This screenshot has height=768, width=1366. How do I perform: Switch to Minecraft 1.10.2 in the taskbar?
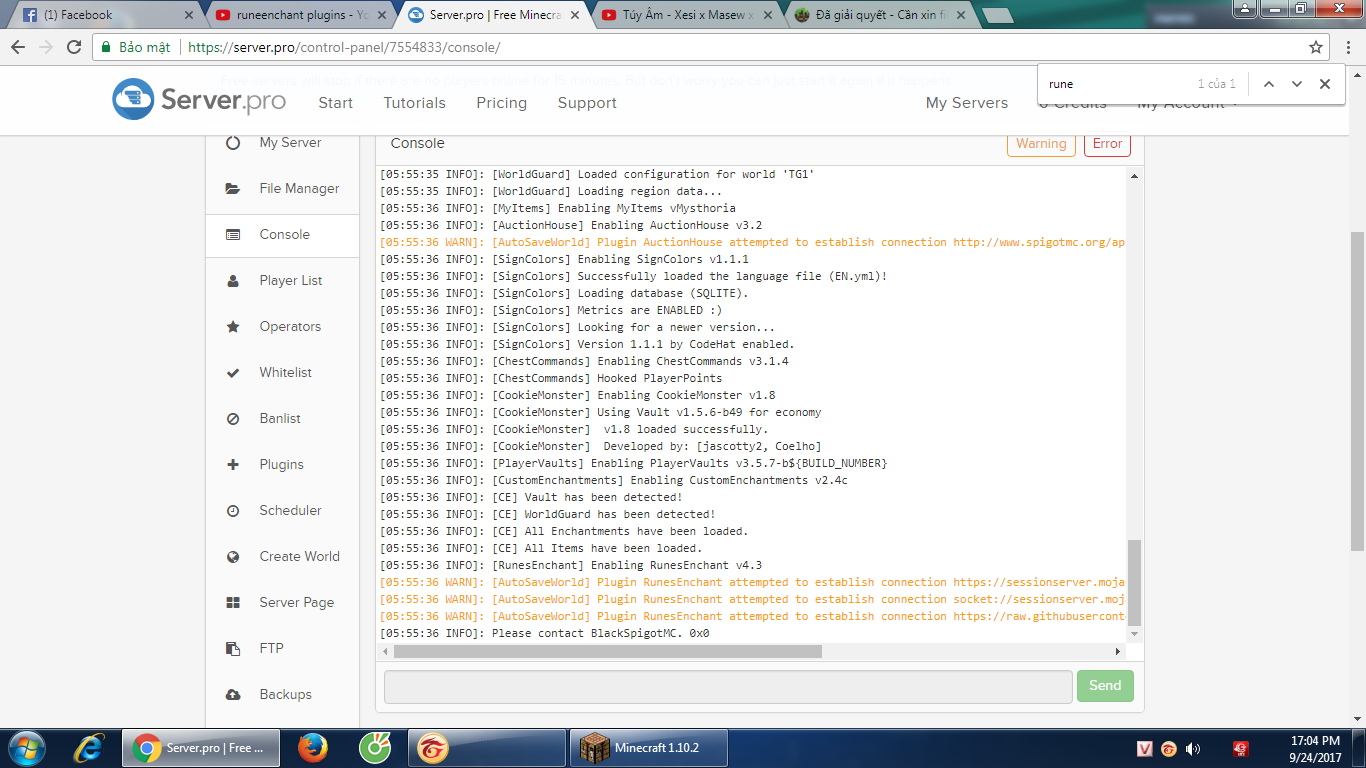[x=649, y=748]
